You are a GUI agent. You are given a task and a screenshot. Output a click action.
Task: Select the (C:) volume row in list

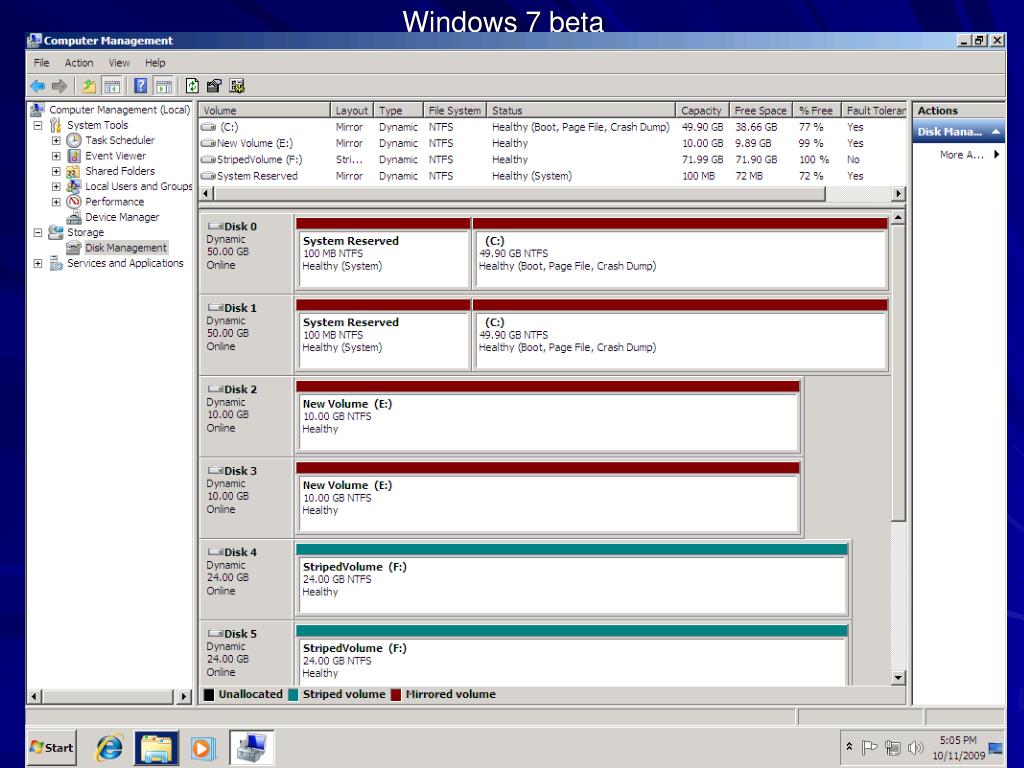click(x=553, y=127)
